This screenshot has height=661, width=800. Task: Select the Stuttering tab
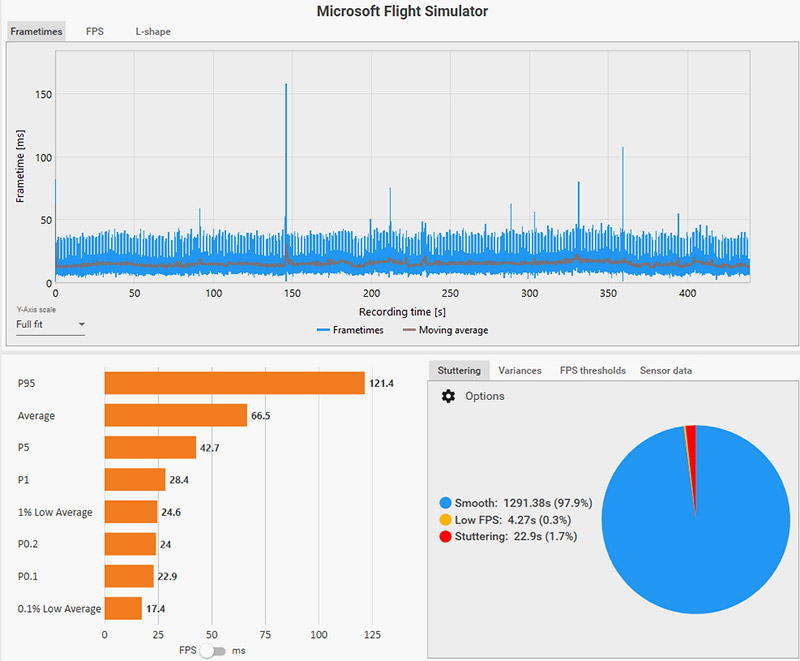[459, 371]
